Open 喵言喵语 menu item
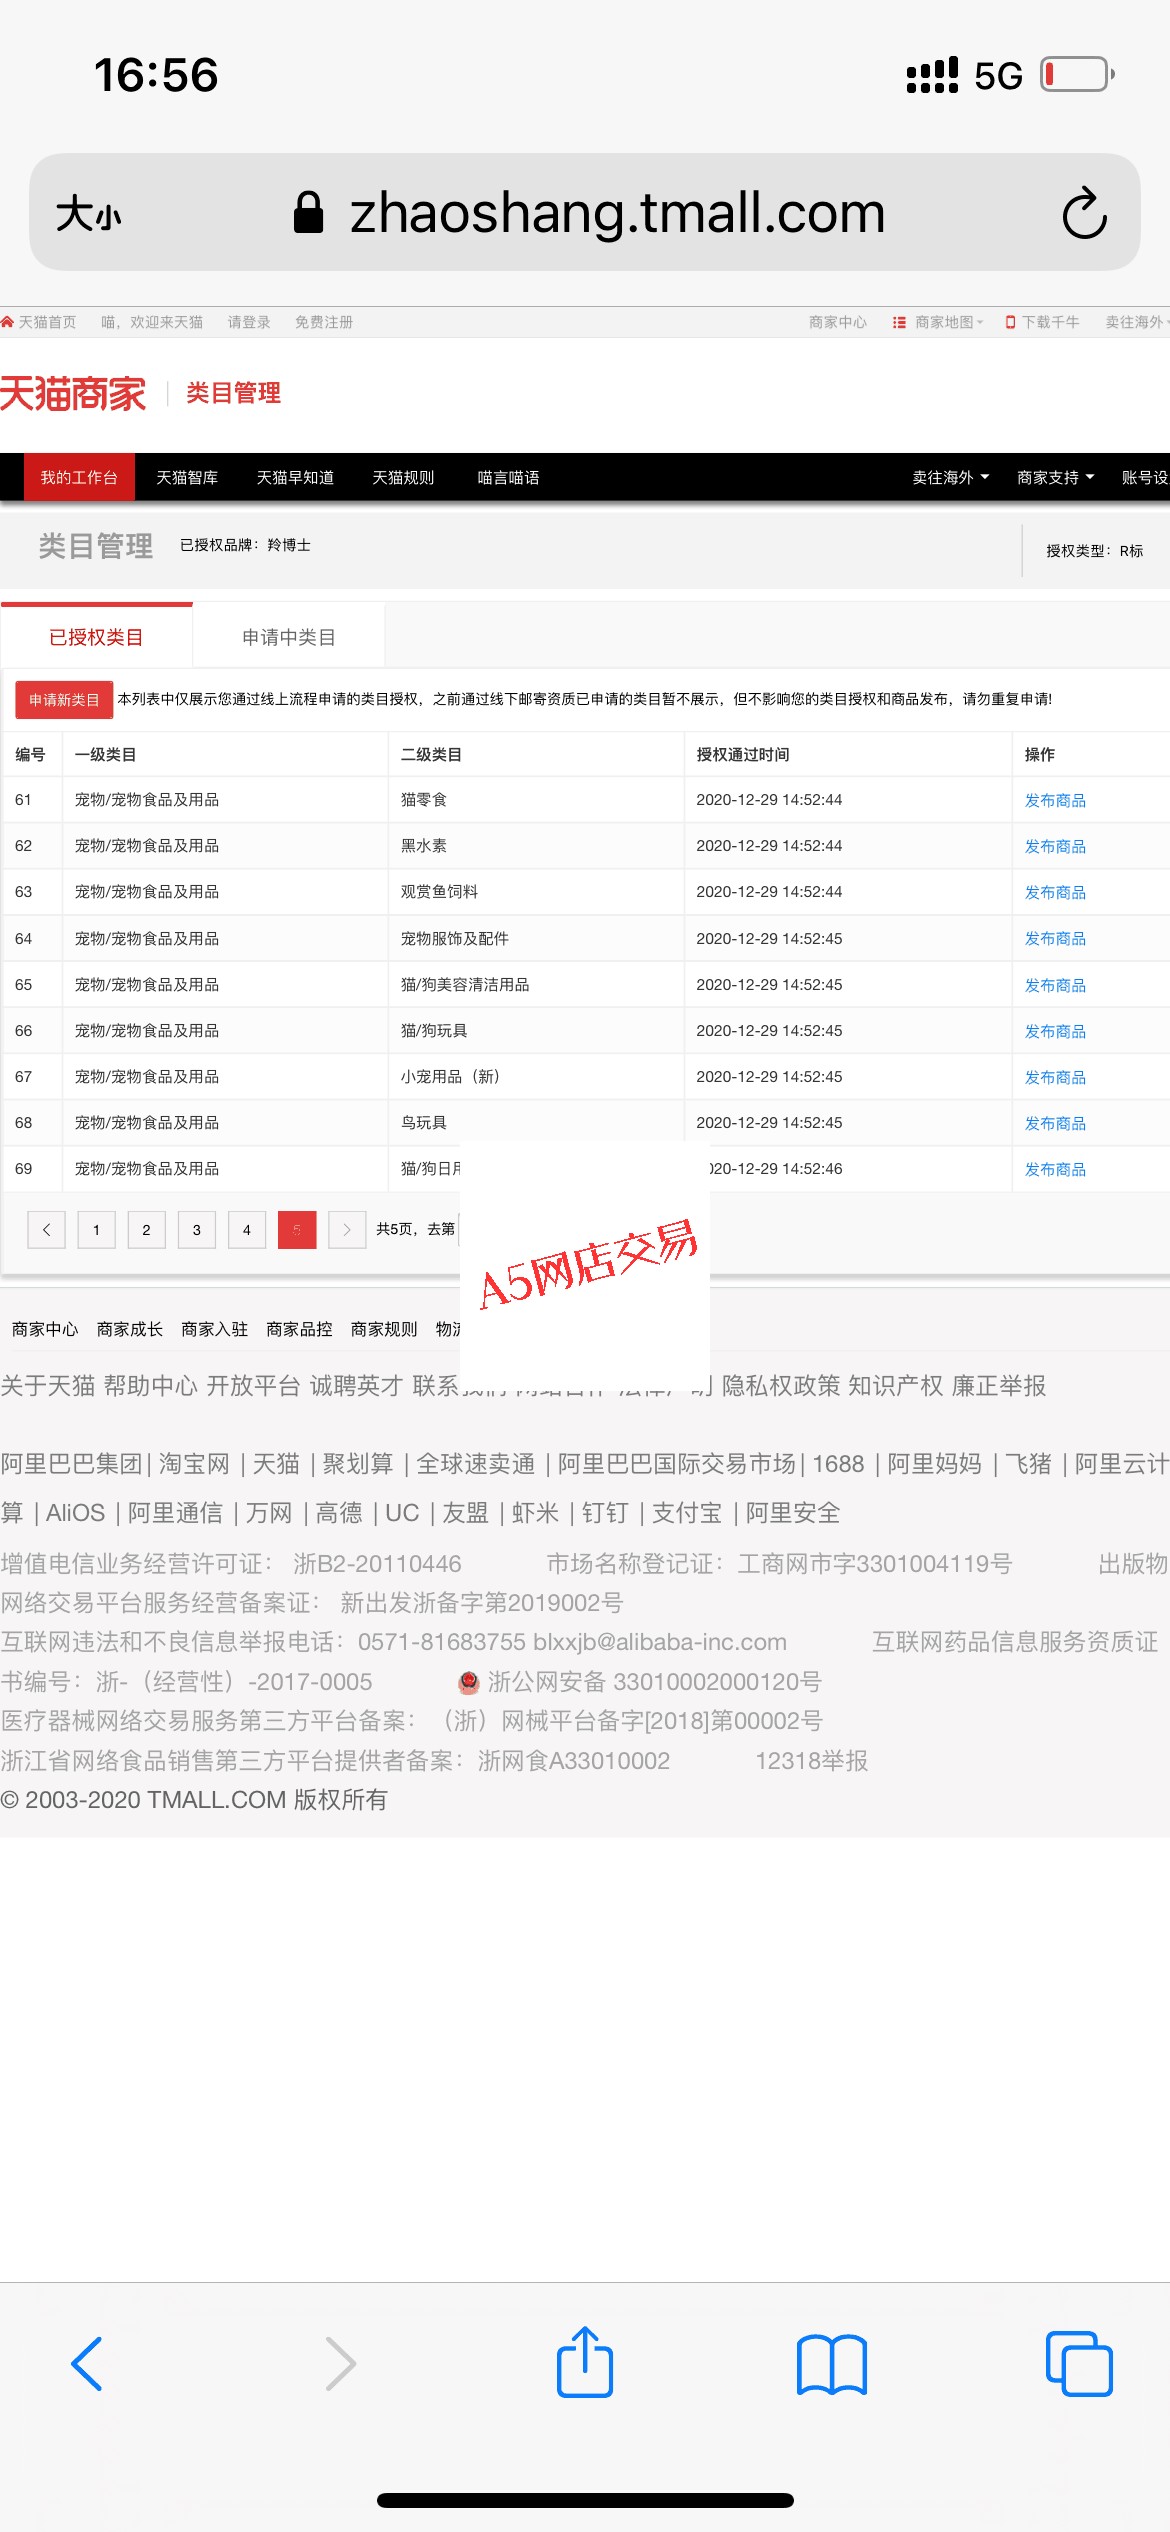1170x2532 pixels. [x=508, y=477]
